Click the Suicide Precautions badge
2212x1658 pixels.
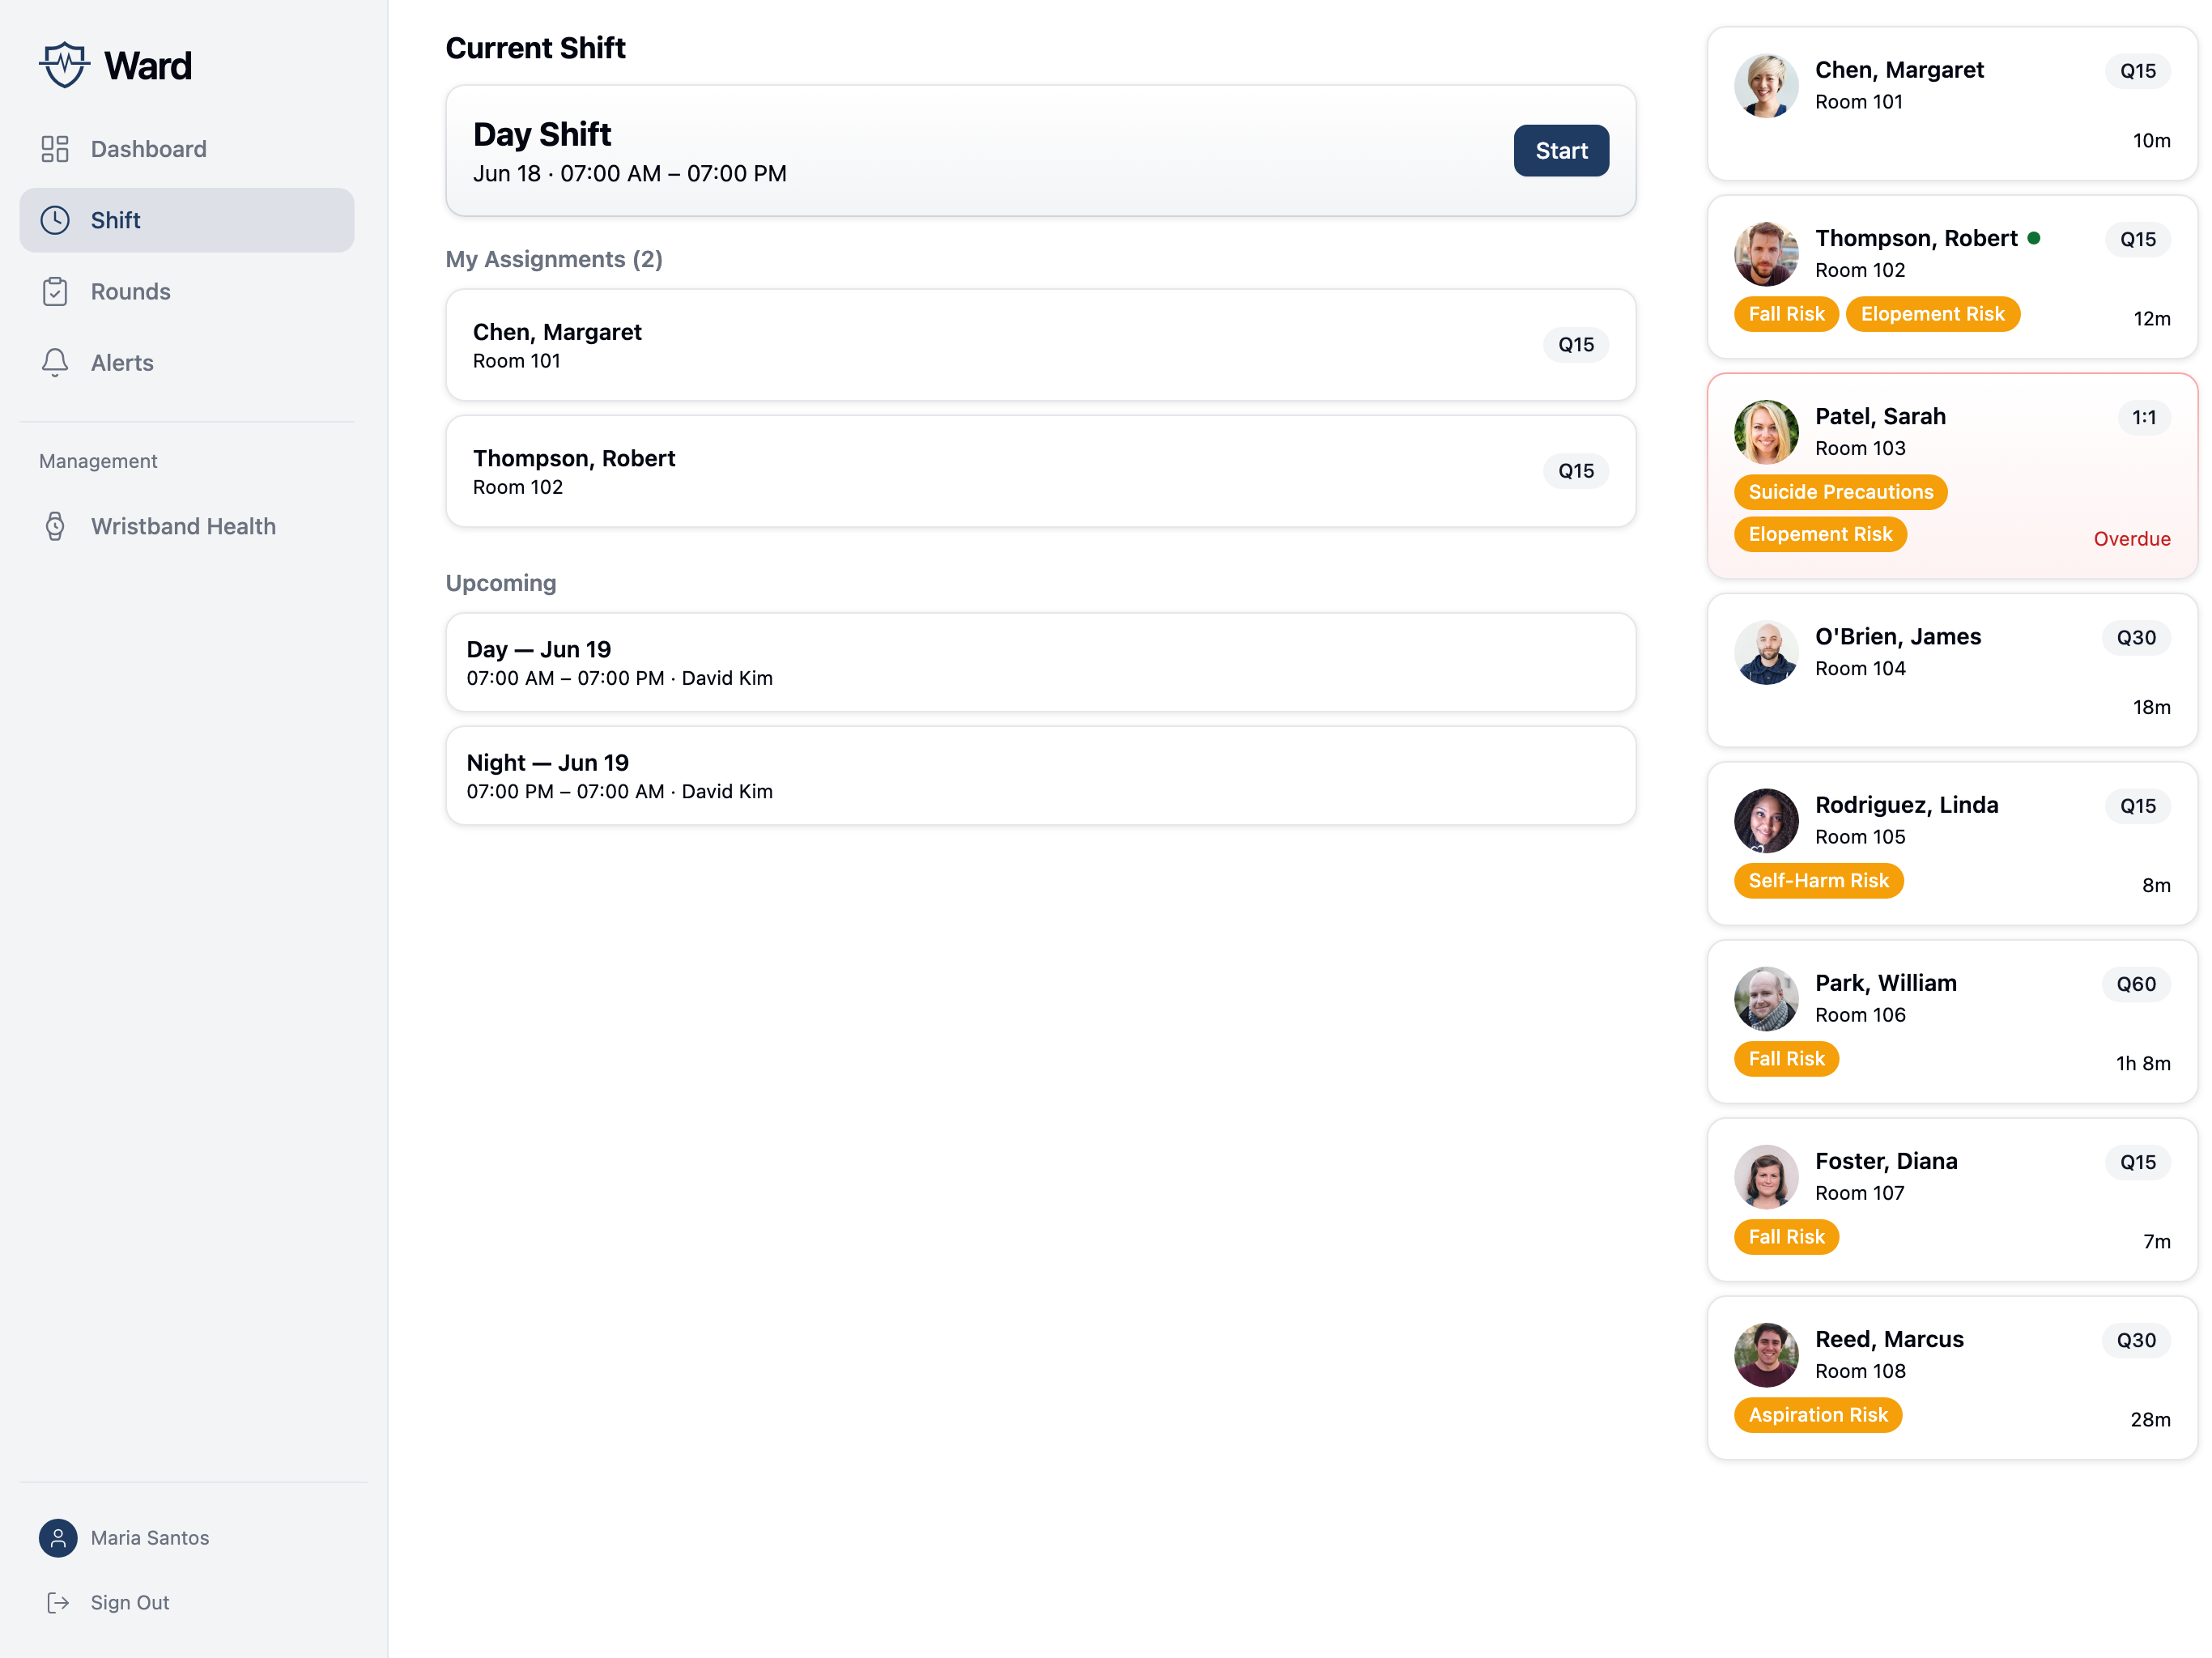(1840, 492)
